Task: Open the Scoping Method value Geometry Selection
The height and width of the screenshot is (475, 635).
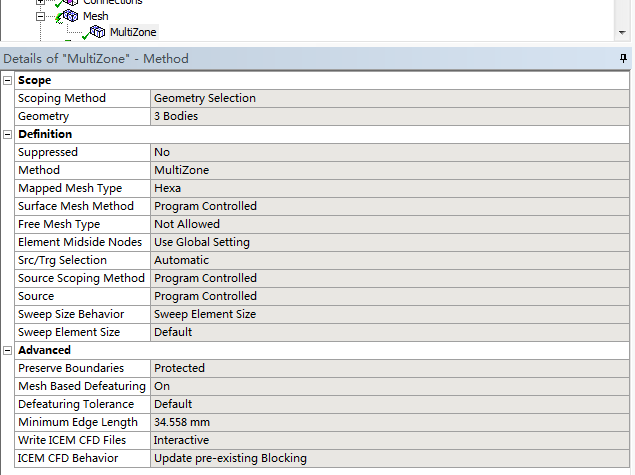Action: [390, 98]
